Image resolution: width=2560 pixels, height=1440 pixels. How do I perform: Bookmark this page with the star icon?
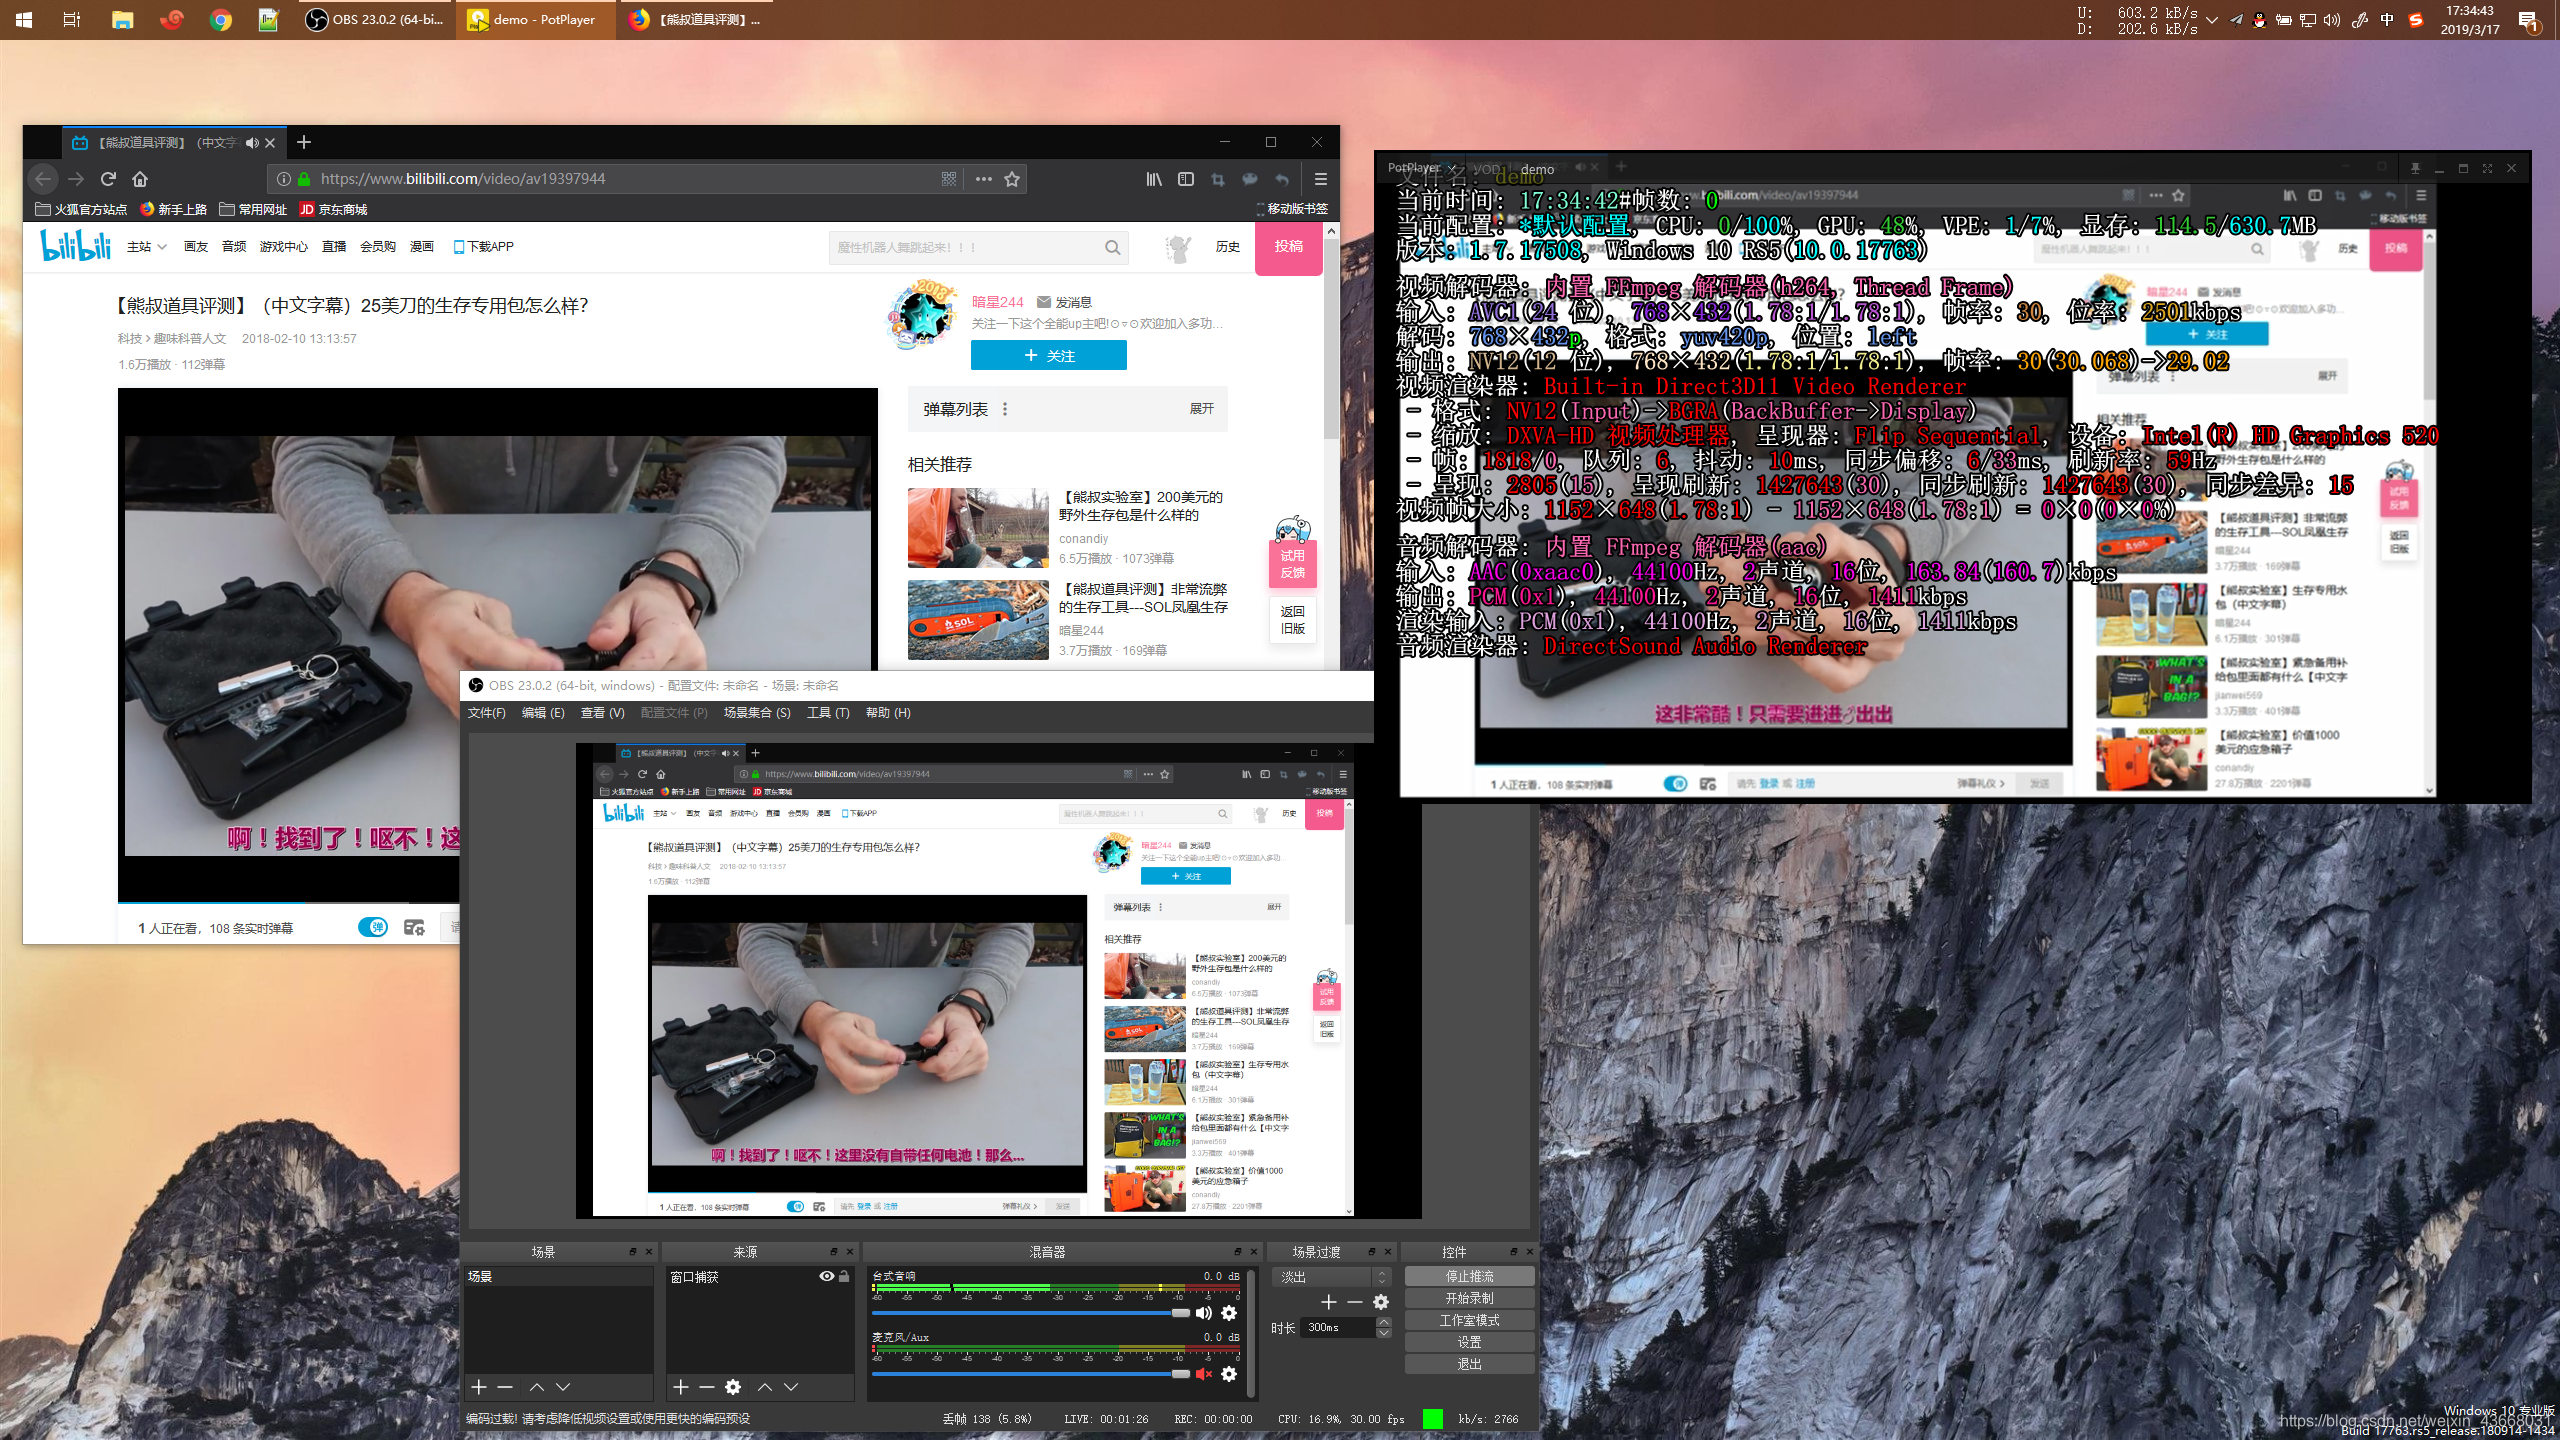pos(1012,179)
